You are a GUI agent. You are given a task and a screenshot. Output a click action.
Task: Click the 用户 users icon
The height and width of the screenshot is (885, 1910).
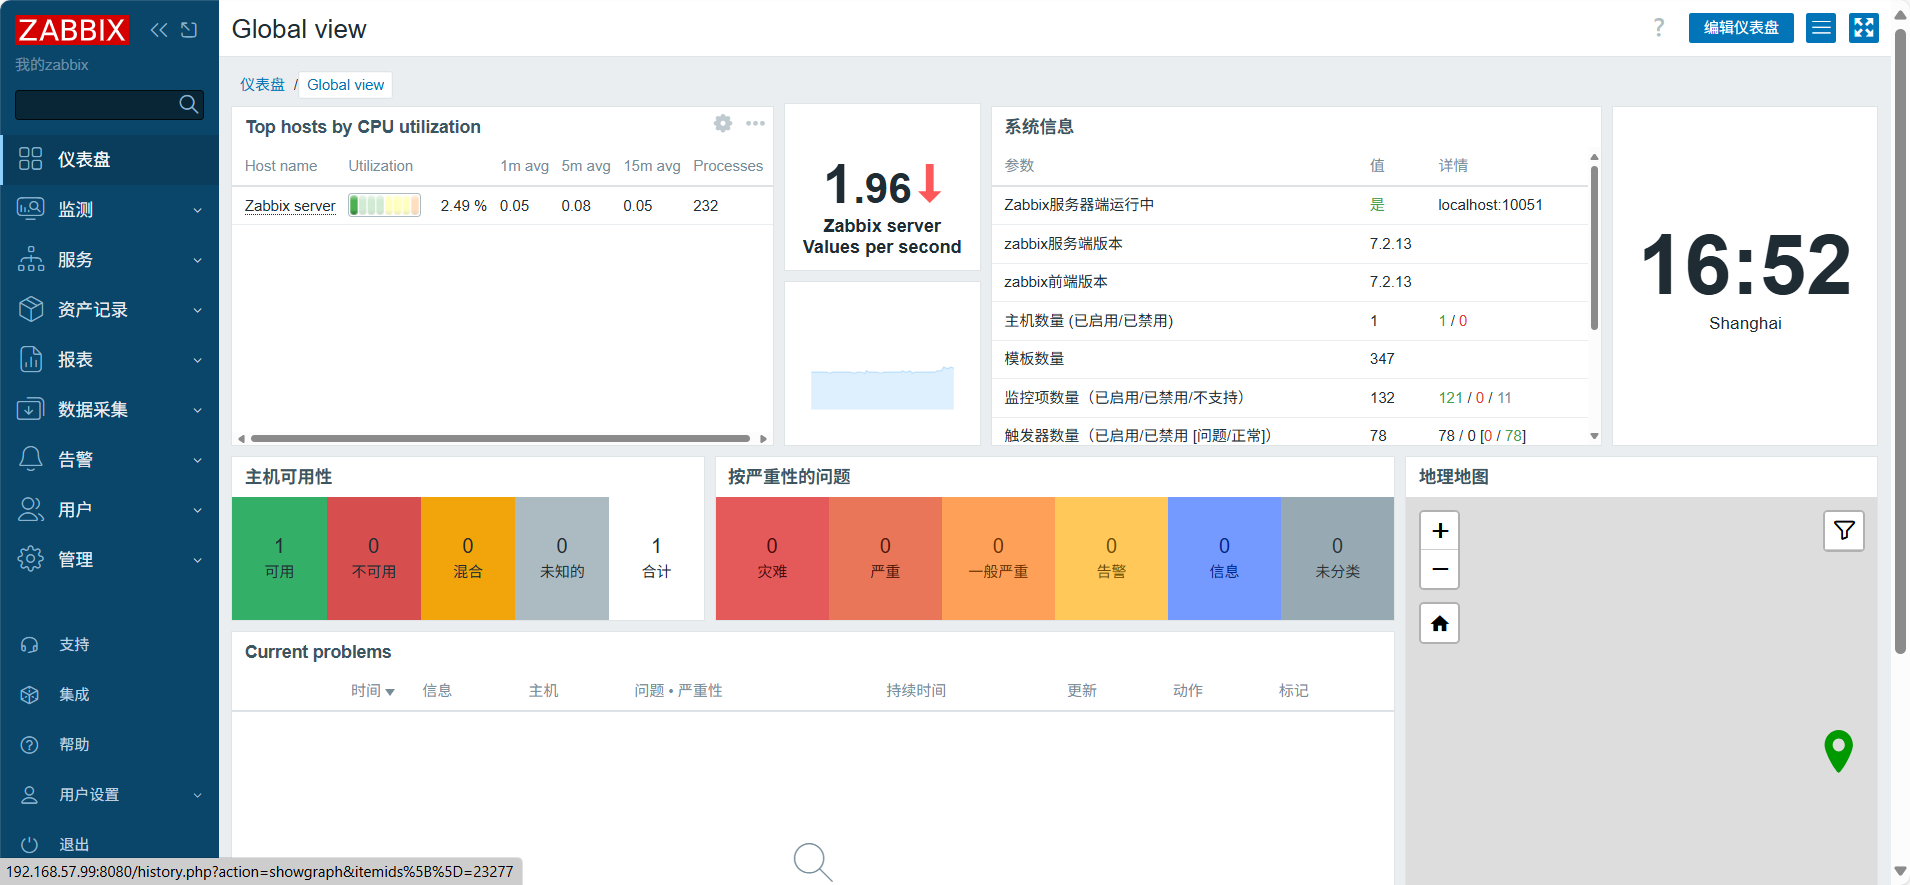(31, 509)
